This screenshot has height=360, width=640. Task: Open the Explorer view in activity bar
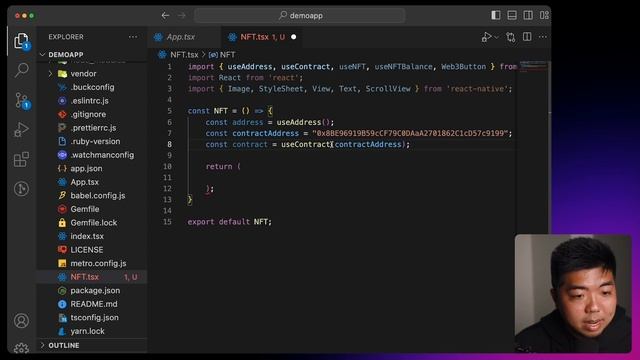pyautogui.click(x=21, y=41)
